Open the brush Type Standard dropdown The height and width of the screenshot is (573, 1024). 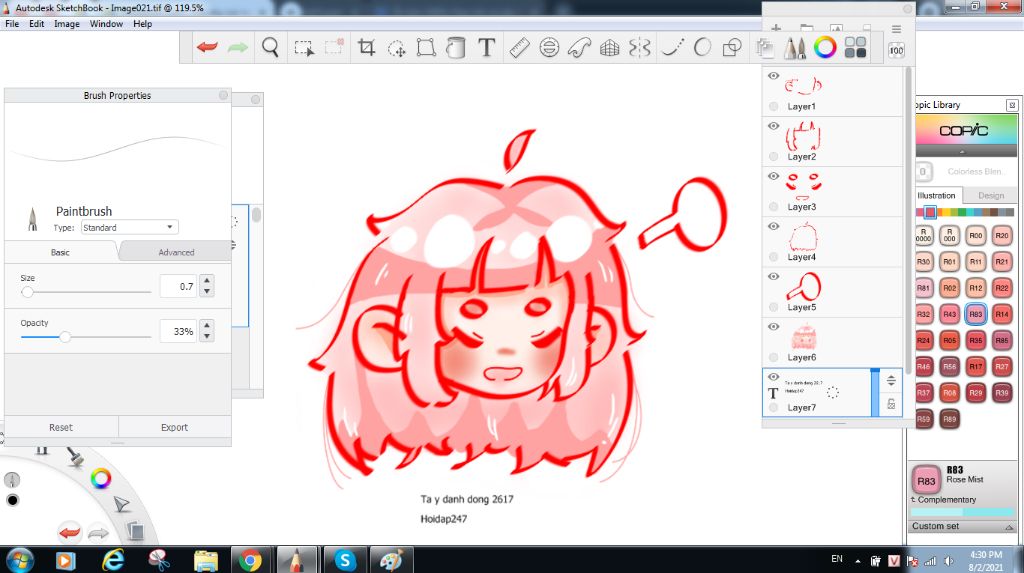129,227
